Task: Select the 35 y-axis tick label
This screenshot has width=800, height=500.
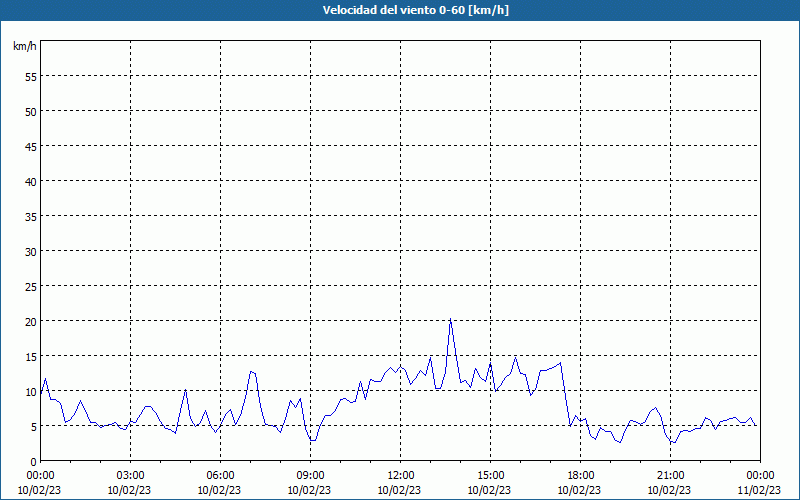Action: coord(31,217)
